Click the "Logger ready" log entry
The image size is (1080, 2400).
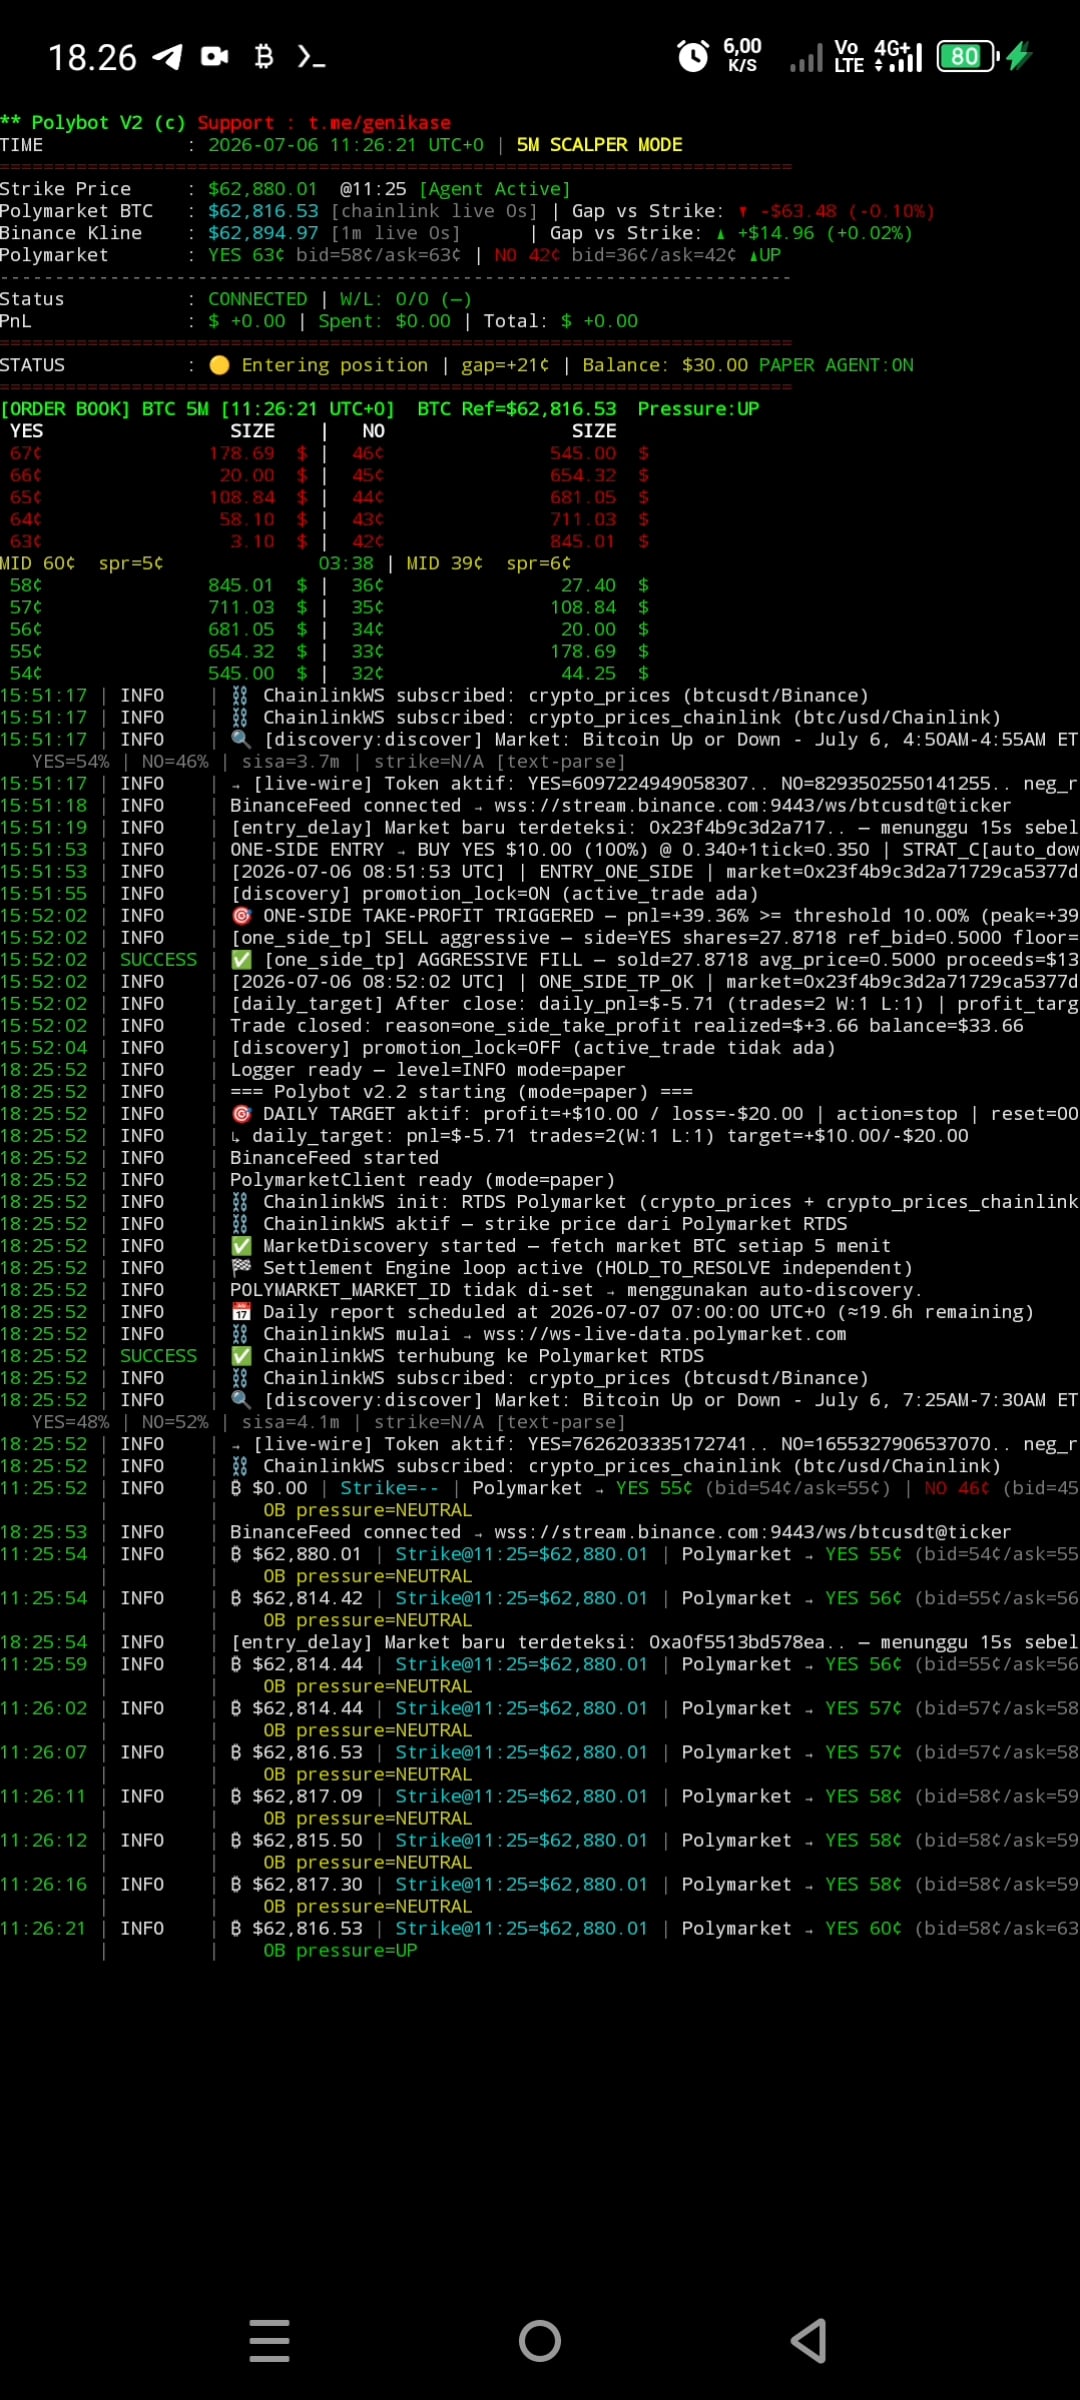click(x=427, y=1069)
